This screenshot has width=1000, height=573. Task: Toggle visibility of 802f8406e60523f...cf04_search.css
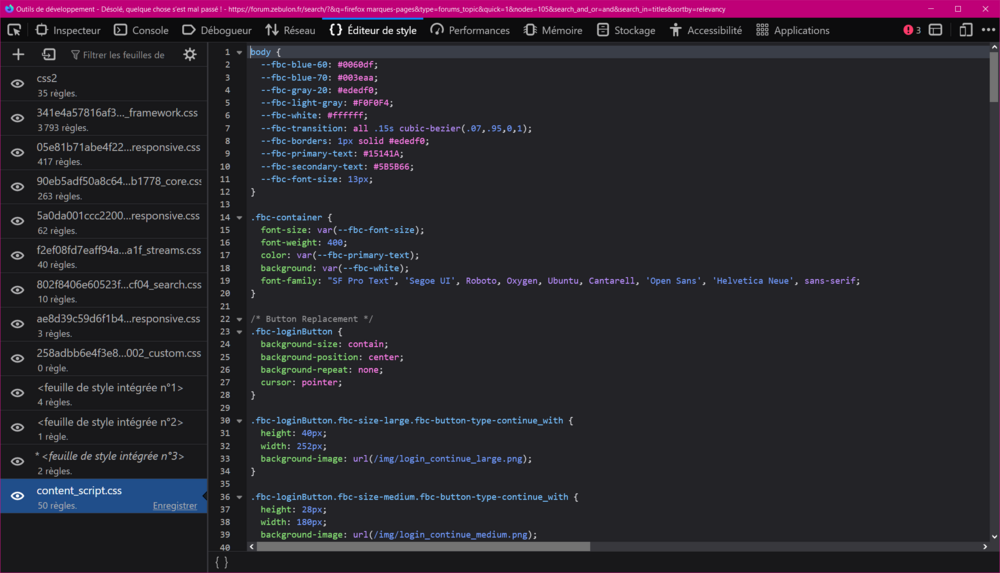point(17,290)
